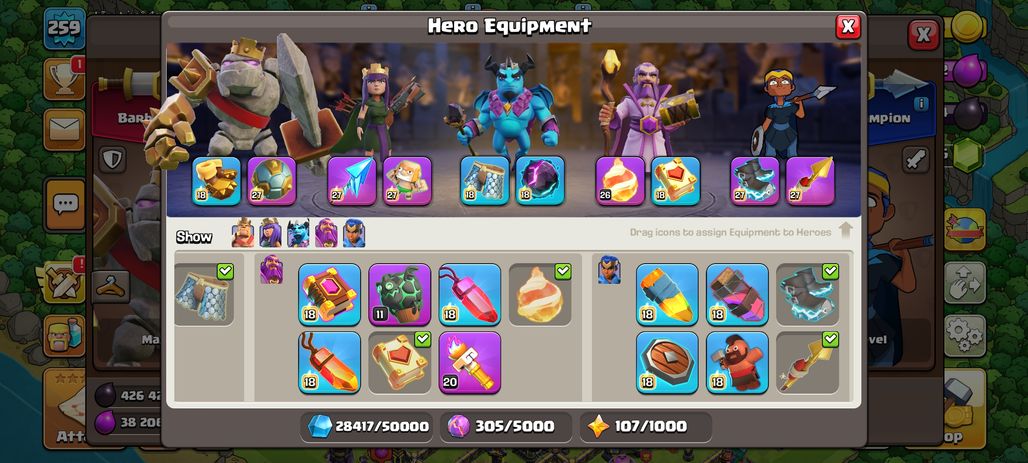Choose the Healing Tome level 18 equipment
The height and width of the screenshot is (463, 1028).
coord(329,294)
